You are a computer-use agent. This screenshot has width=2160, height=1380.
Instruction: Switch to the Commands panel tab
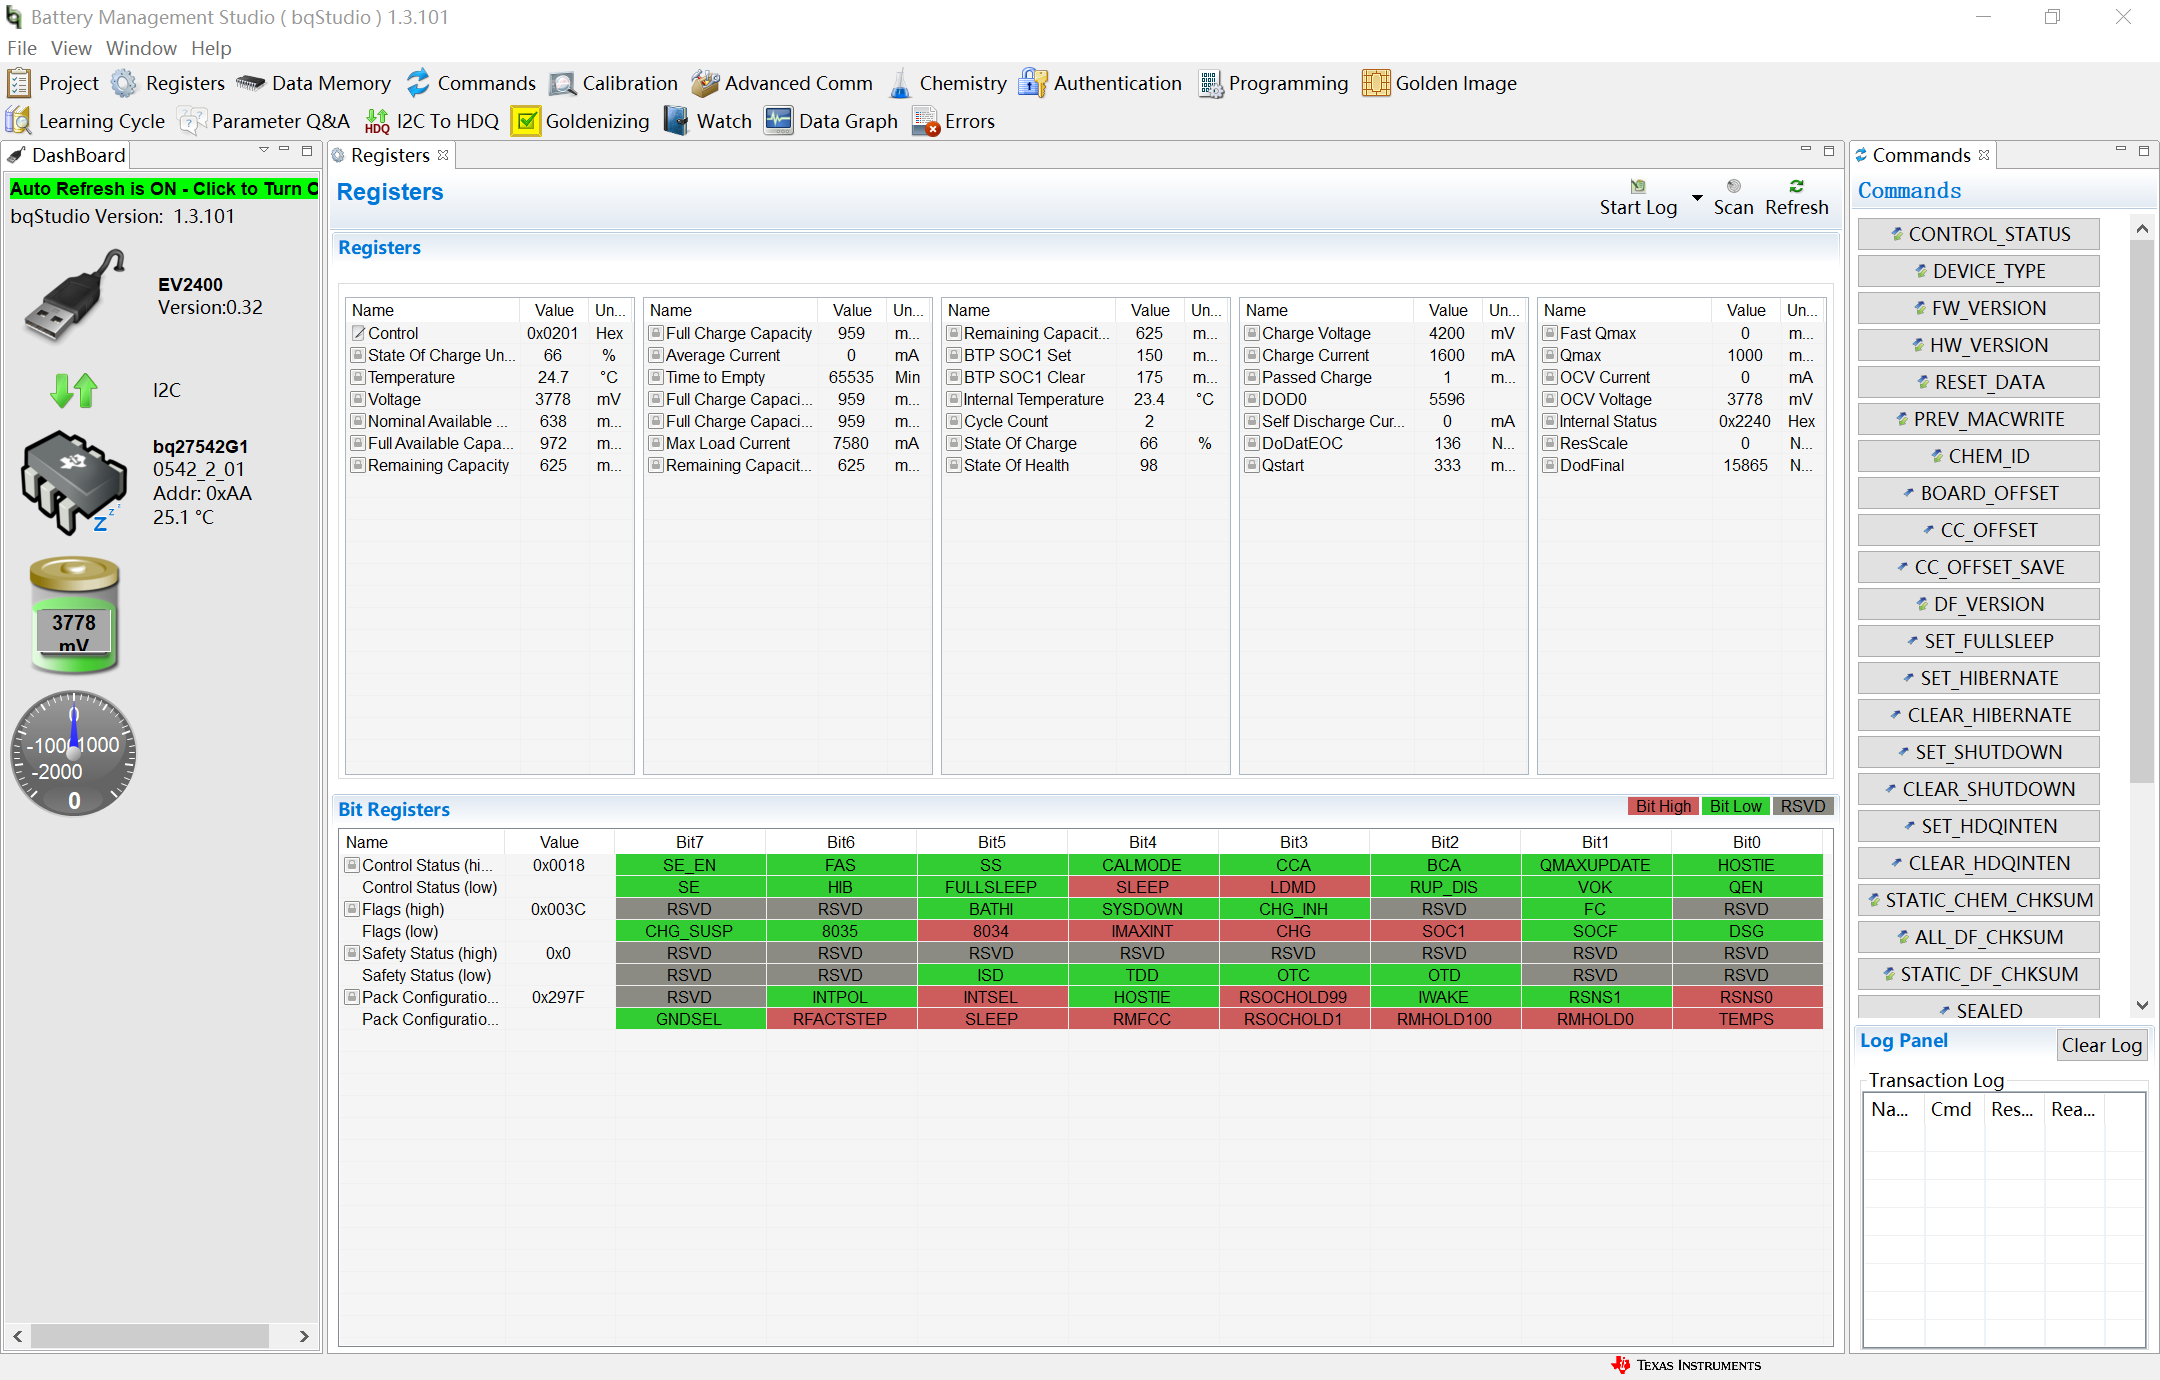tap(1919, 155)
